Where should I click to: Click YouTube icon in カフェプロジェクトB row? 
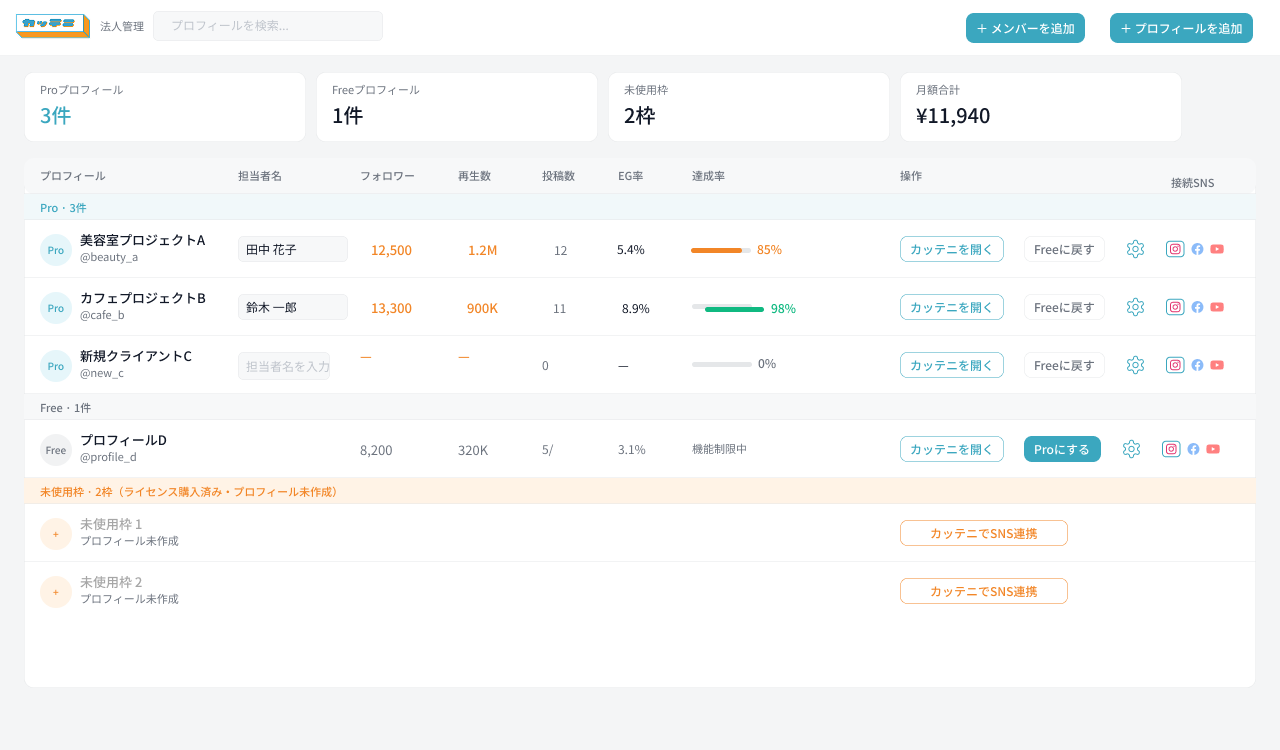(x=1217, y=307)
